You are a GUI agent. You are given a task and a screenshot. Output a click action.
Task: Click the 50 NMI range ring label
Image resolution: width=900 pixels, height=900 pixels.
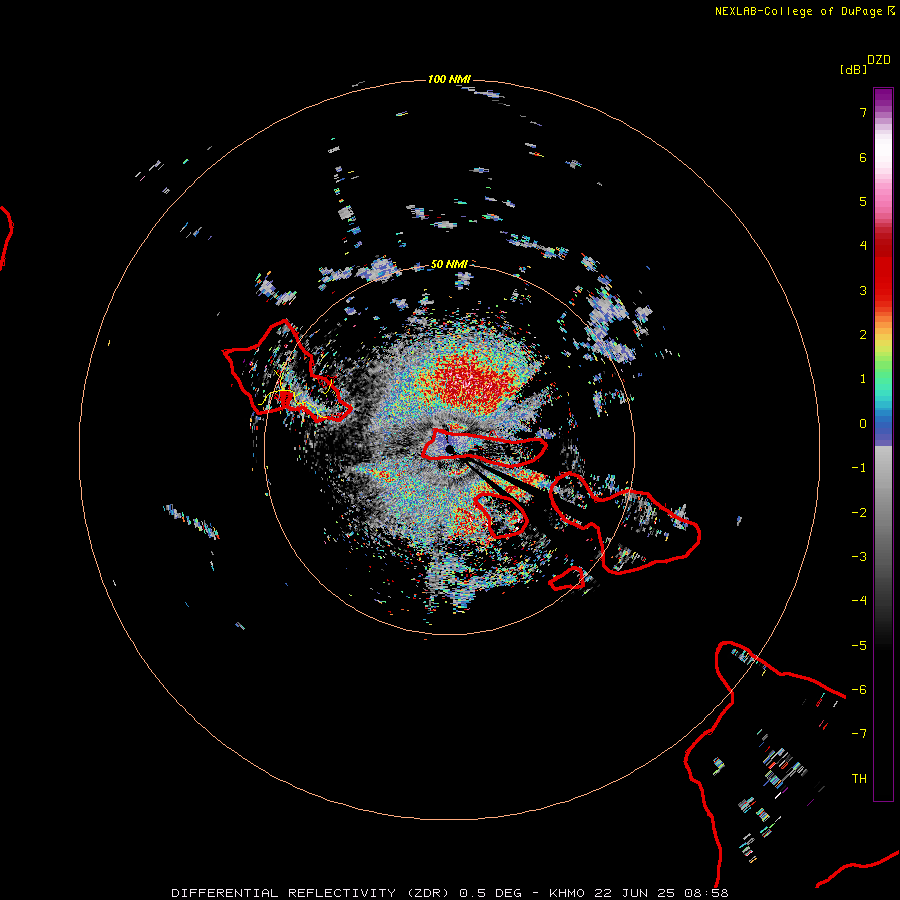[x=449, y=264]
